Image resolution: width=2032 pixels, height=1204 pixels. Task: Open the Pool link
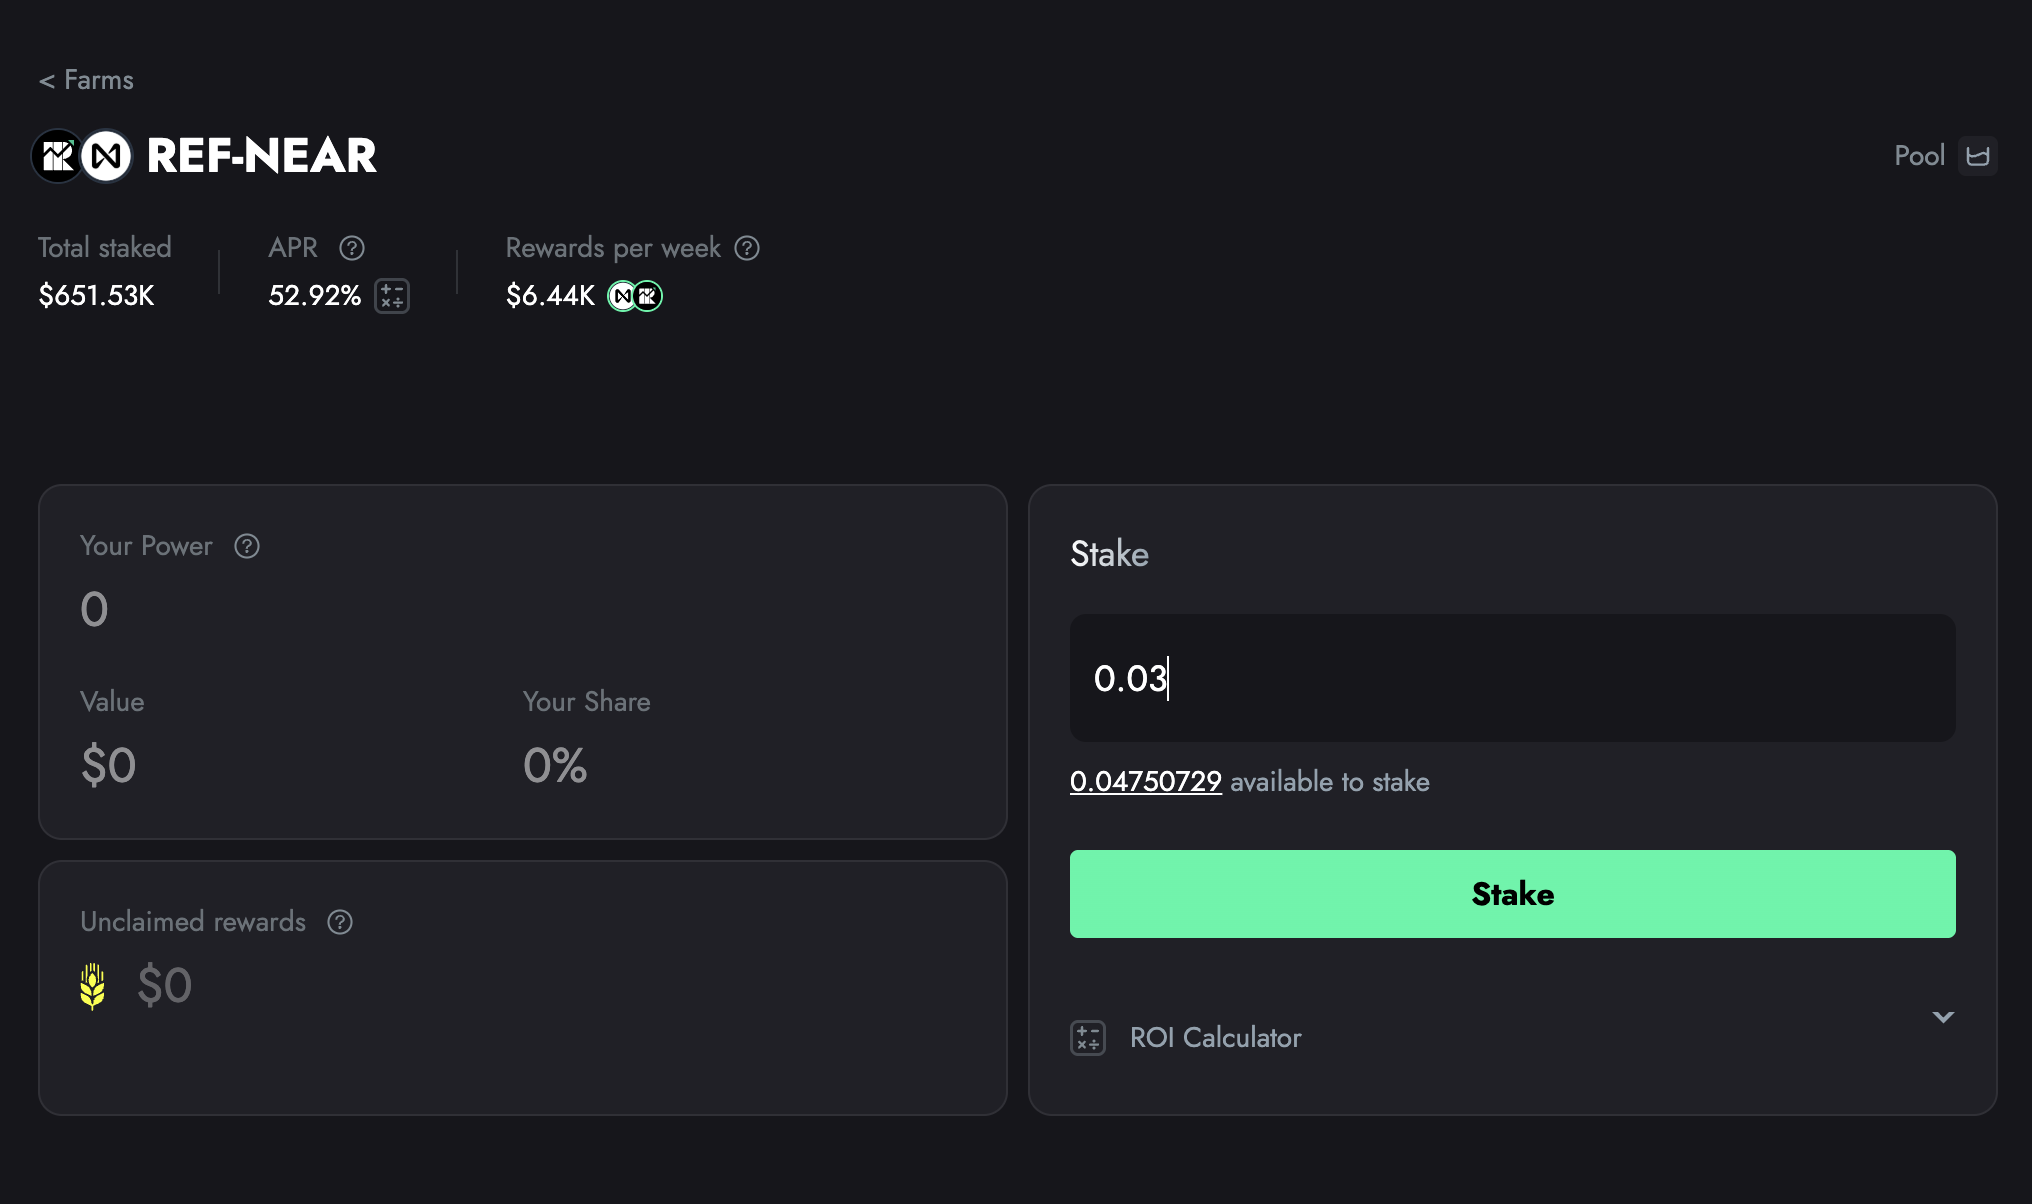(1919, 156)
